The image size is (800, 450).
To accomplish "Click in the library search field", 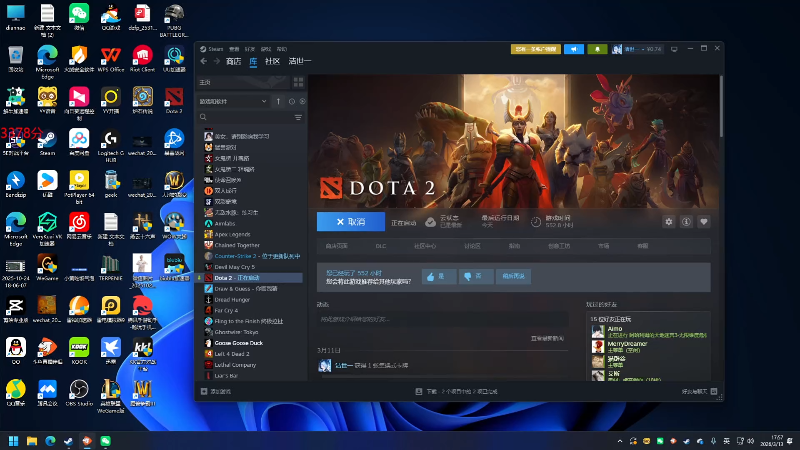I will pyautogui.click(x=245, y=117).
